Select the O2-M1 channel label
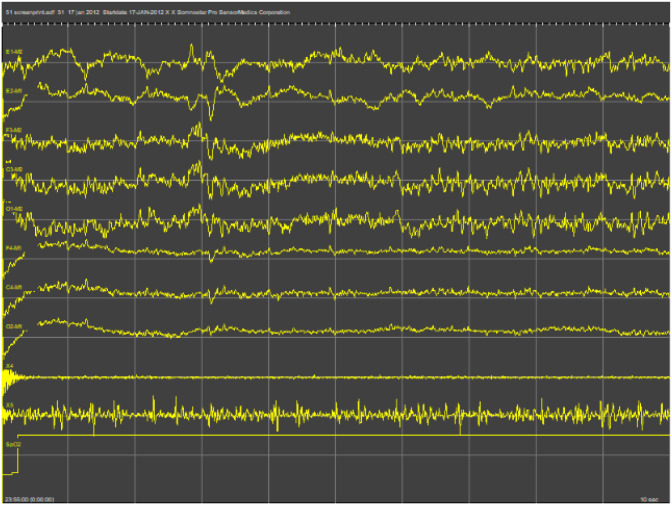Viewport: 672px width, 505px height. (14, 326)
